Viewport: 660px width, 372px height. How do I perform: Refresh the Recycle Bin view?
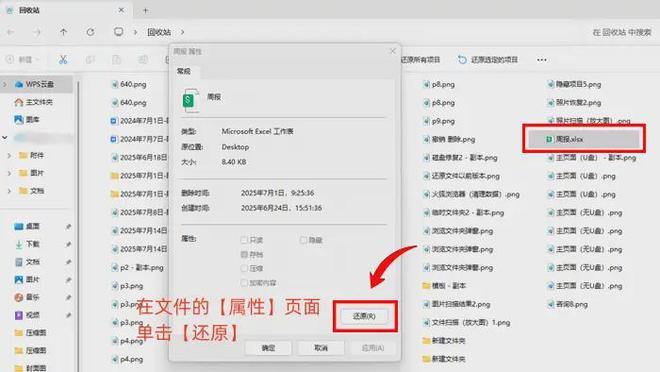coord(90,32)
